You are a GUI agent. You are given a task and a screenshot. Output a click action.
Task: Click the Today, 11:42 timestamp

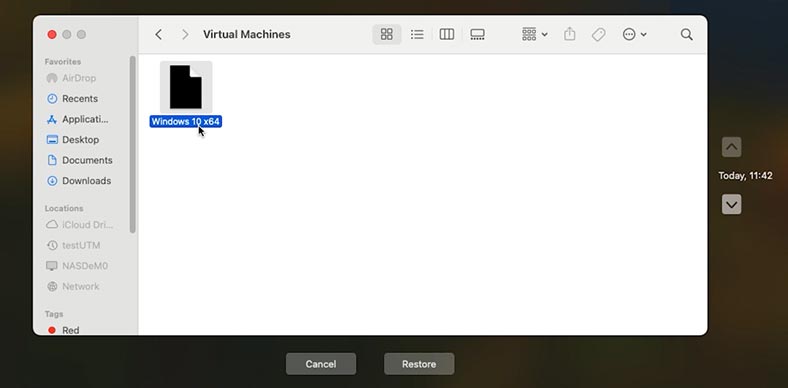click(745, 176)
